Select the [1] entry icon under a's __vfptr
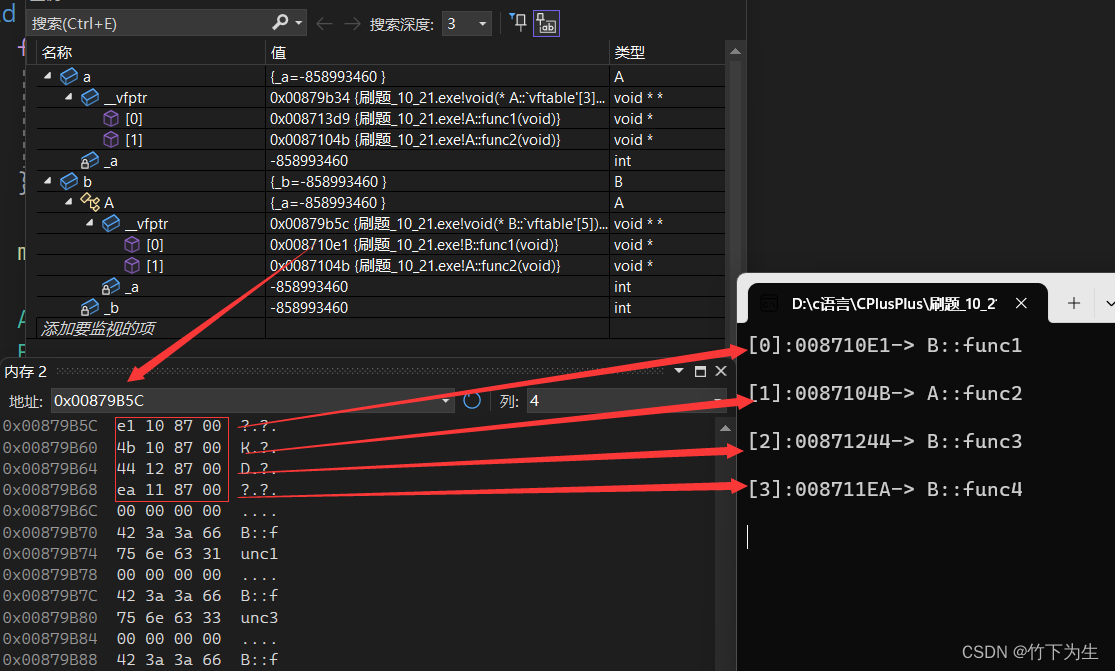Viewport: 1115px width, 671px height. [x=111, y=139]
